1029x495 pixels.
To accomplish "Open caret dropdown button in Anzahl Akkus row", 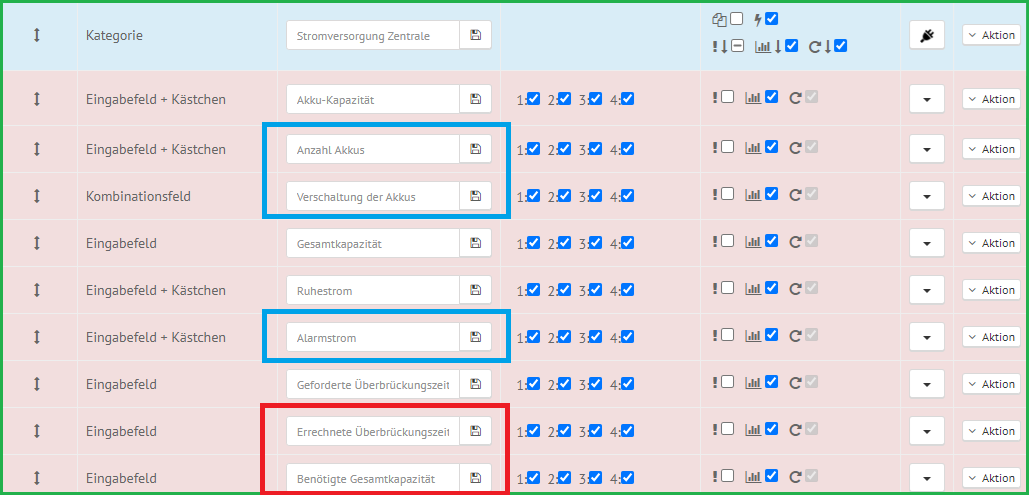I will click(x=927, y=149).
